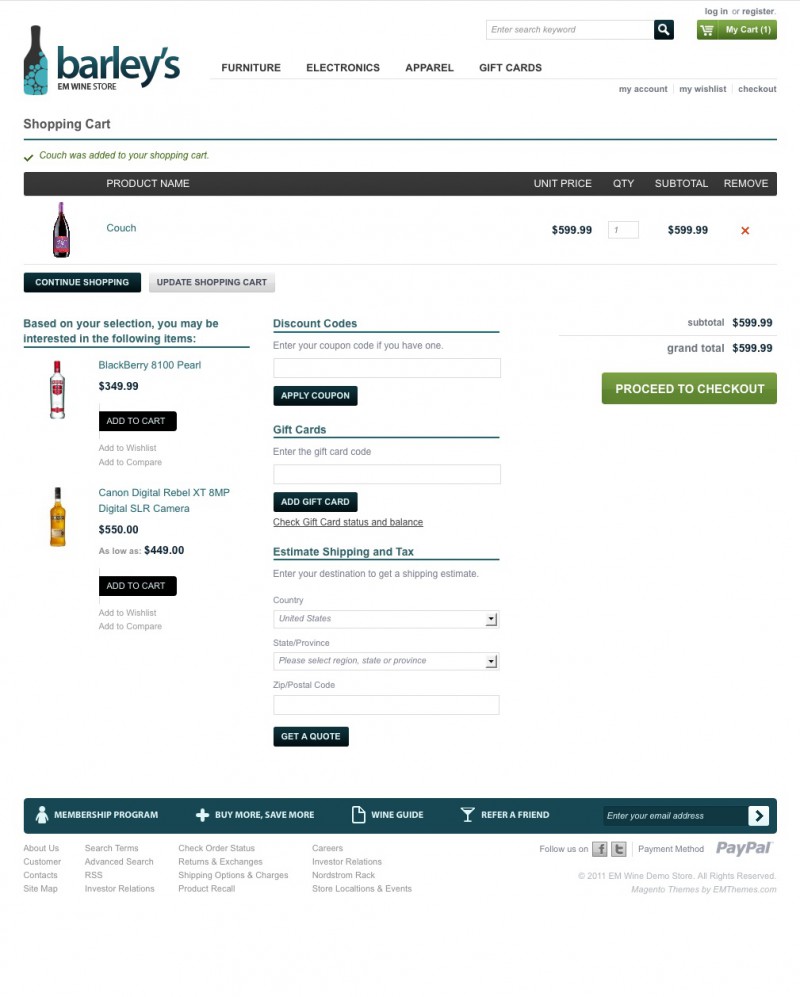
Task: Expand the Country dropdown
Action: [386, 619]
